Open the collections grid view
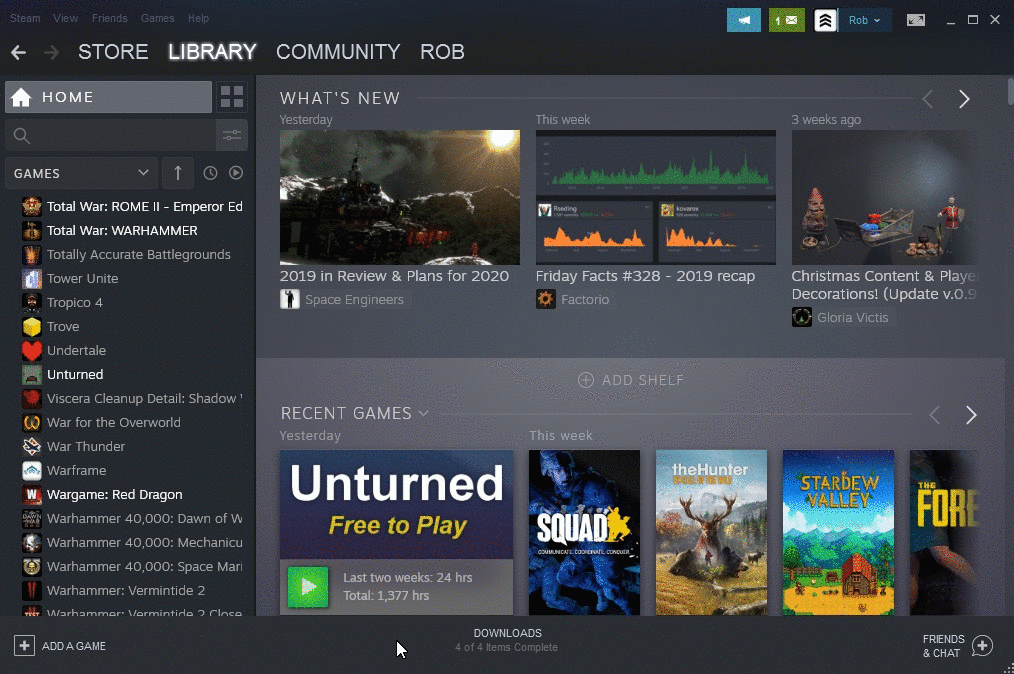 tap(232, 97)
